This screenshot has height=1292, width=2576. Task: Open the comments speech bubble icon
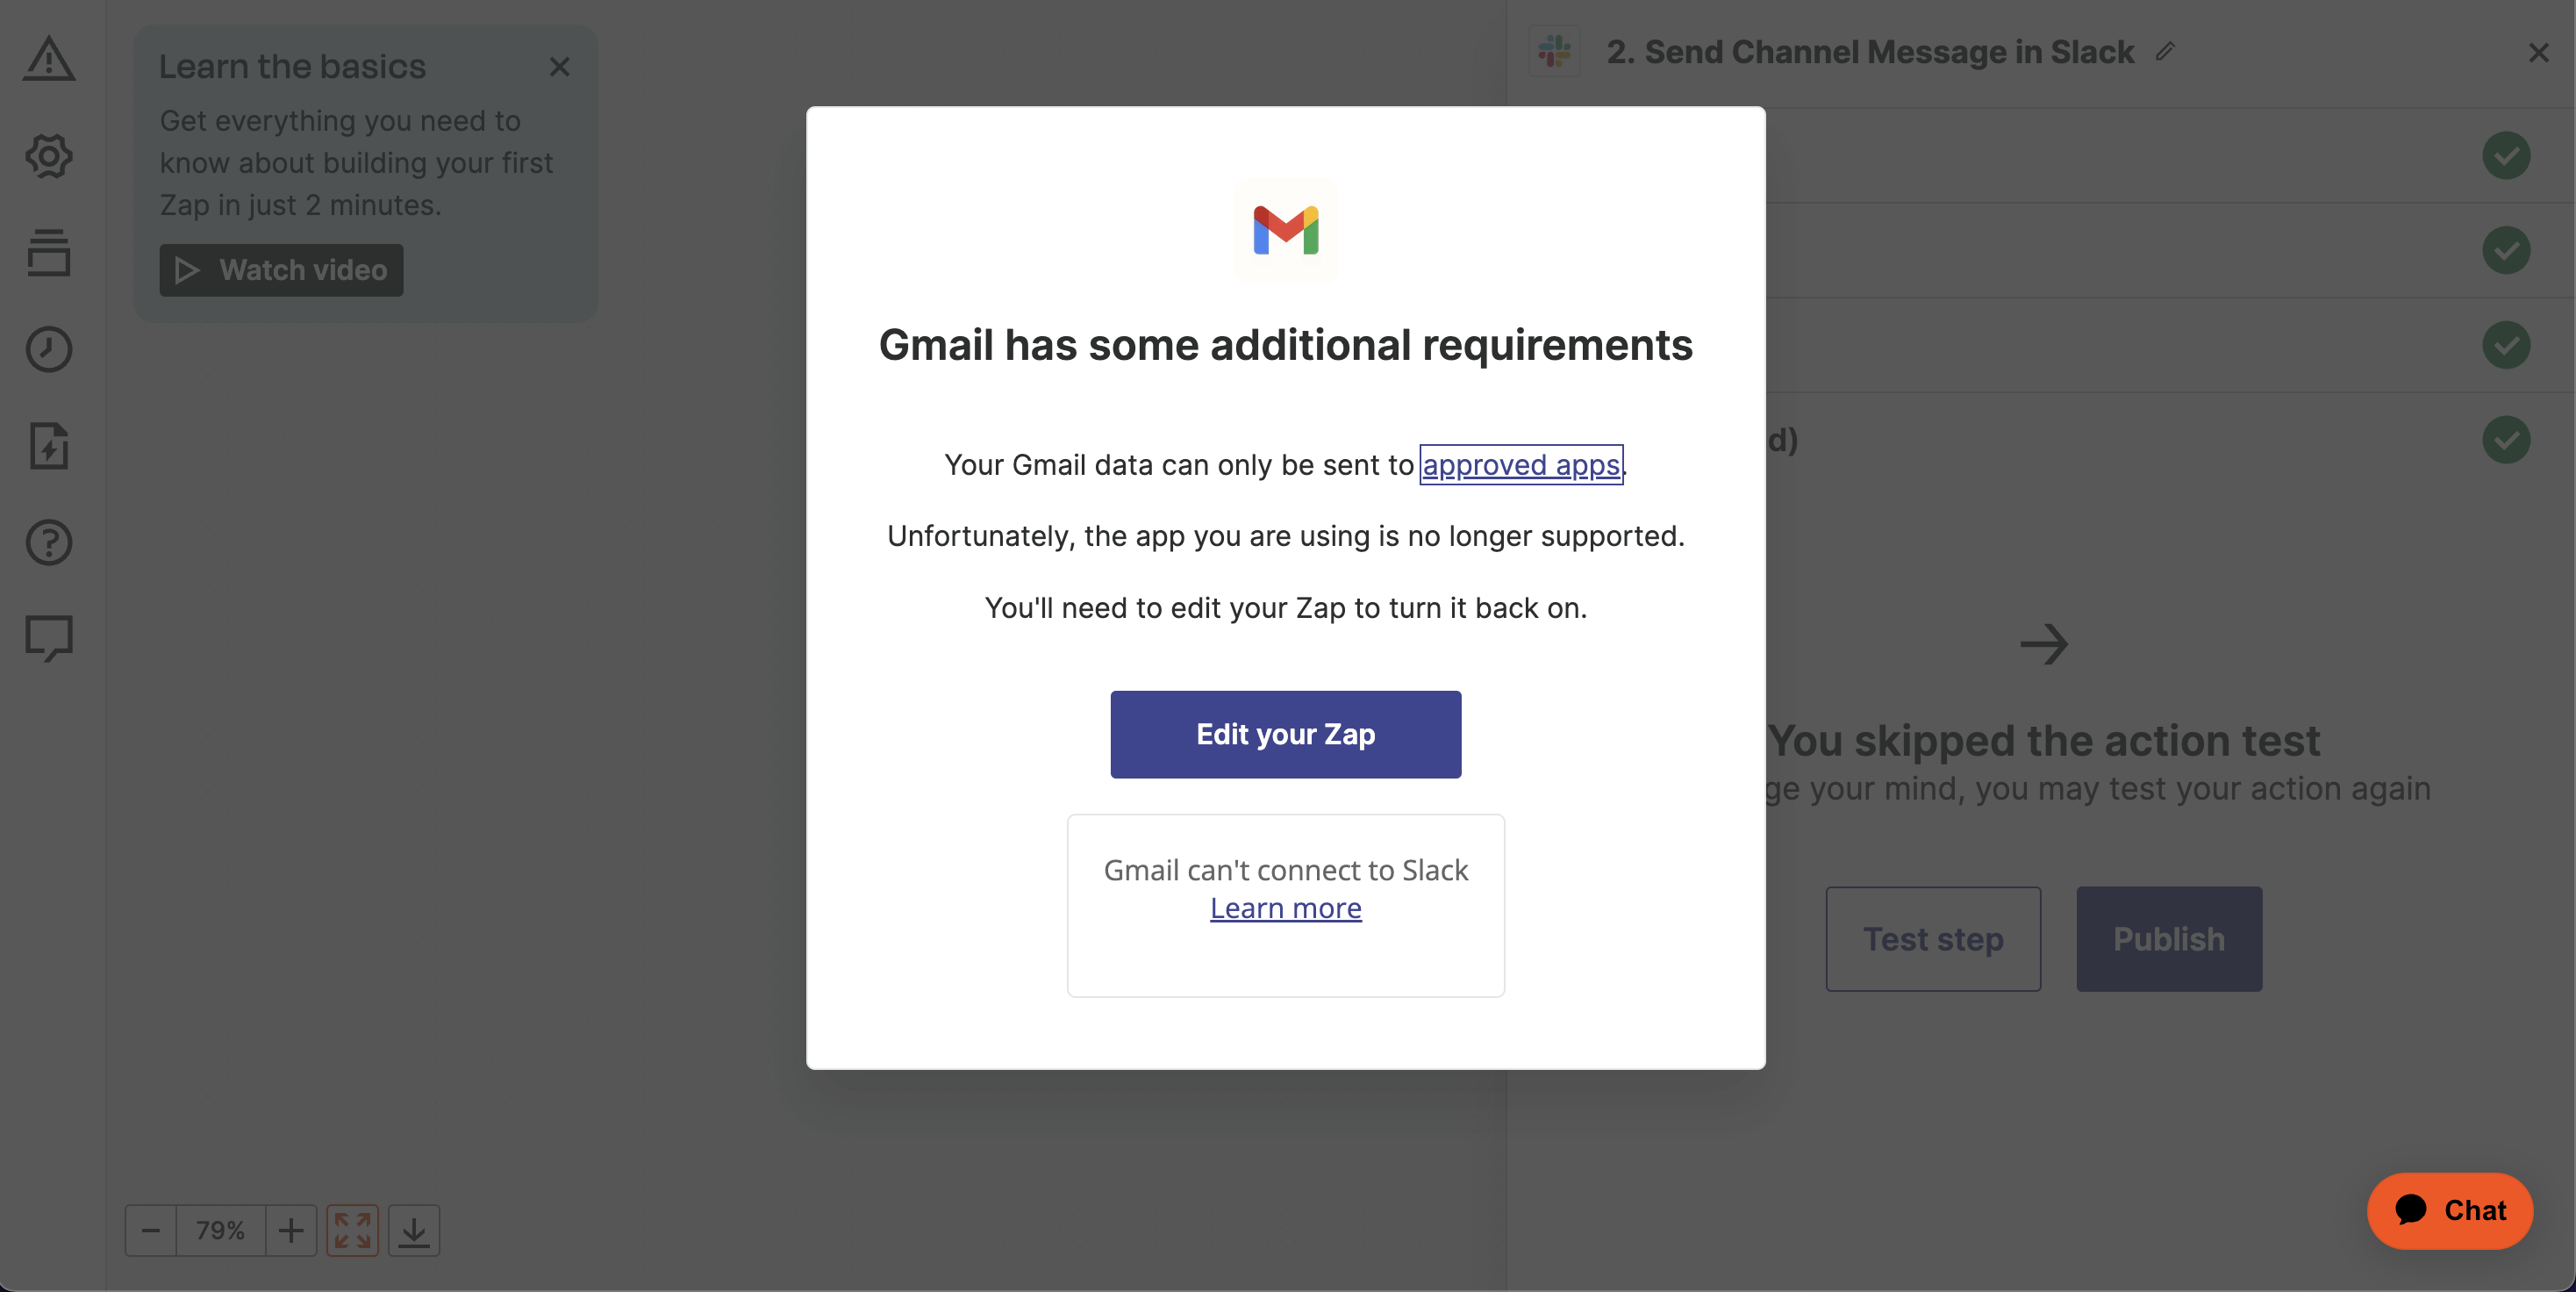click(x=49, y=638)
